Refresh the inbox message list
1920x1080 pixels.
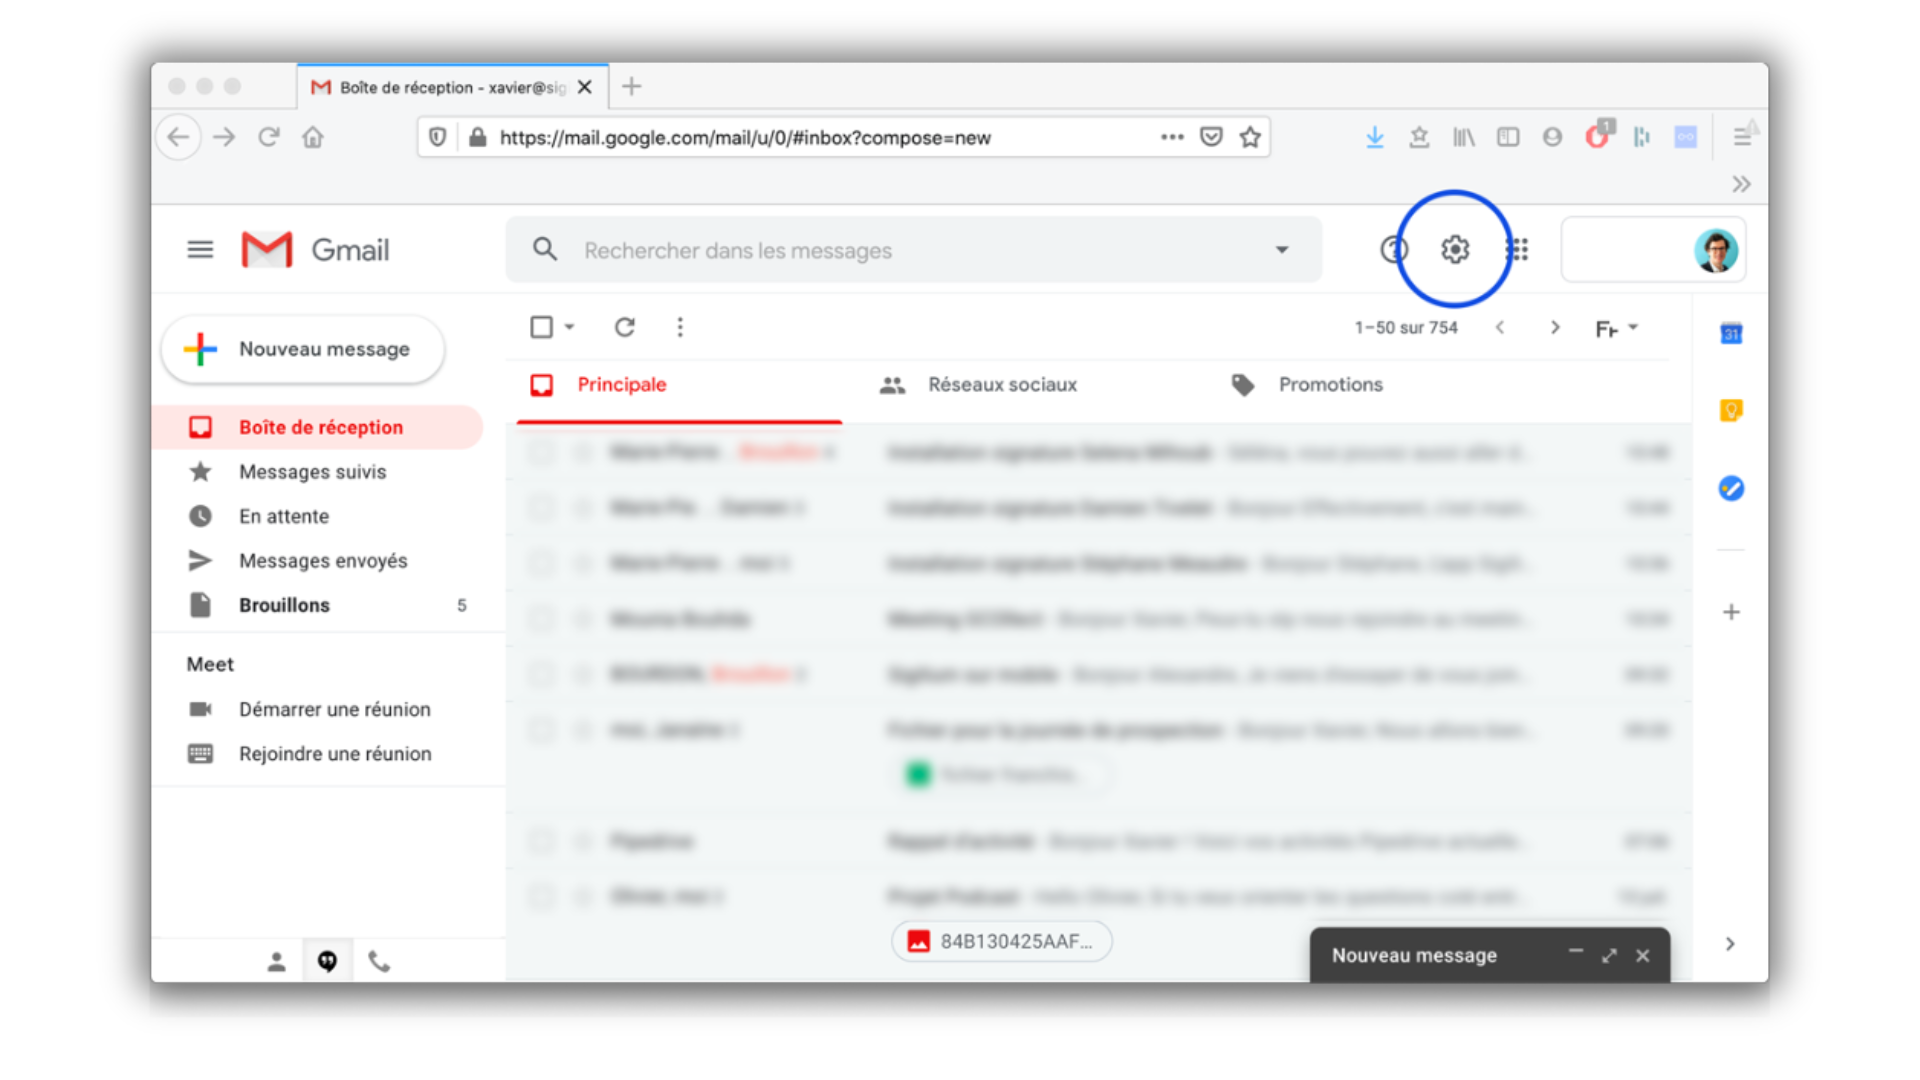[x=624, y=327]
